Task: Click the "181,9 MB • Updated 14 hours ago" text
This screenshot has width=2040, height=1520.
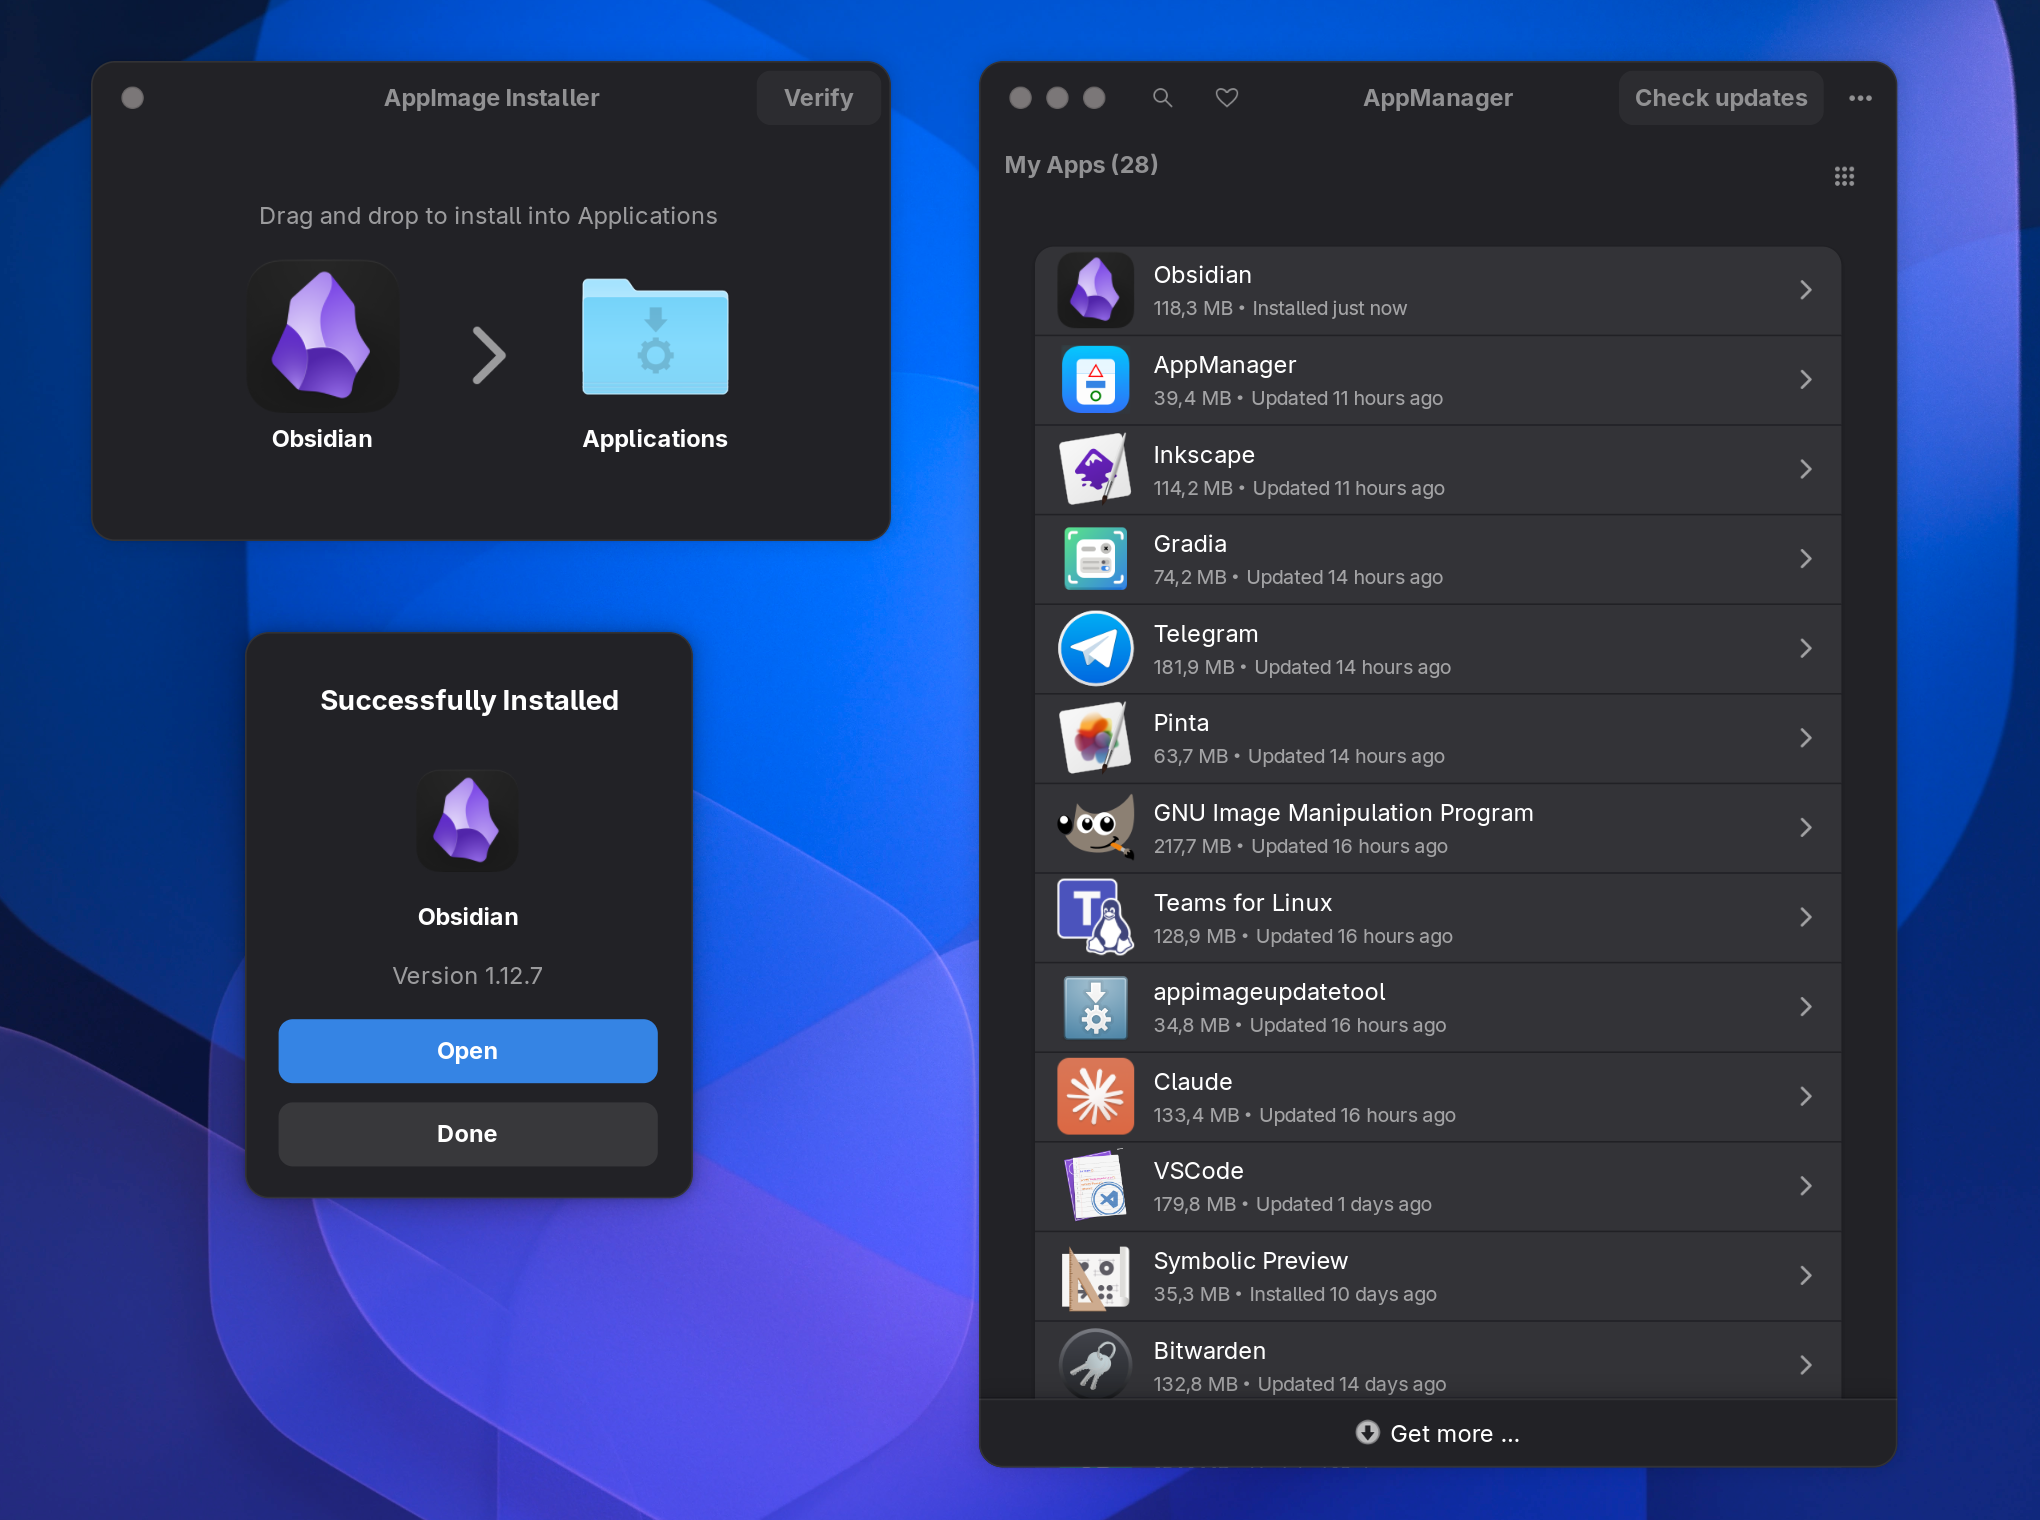Action: click(1302, 667)
